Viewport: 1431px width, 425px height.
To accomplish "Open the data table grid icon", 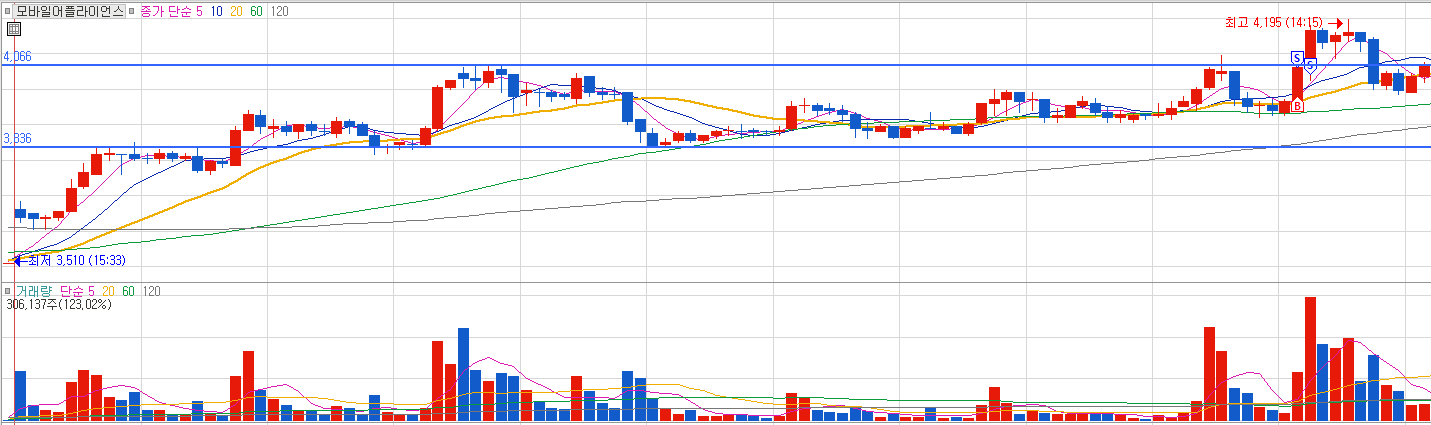I will click(x=14, y=28).
